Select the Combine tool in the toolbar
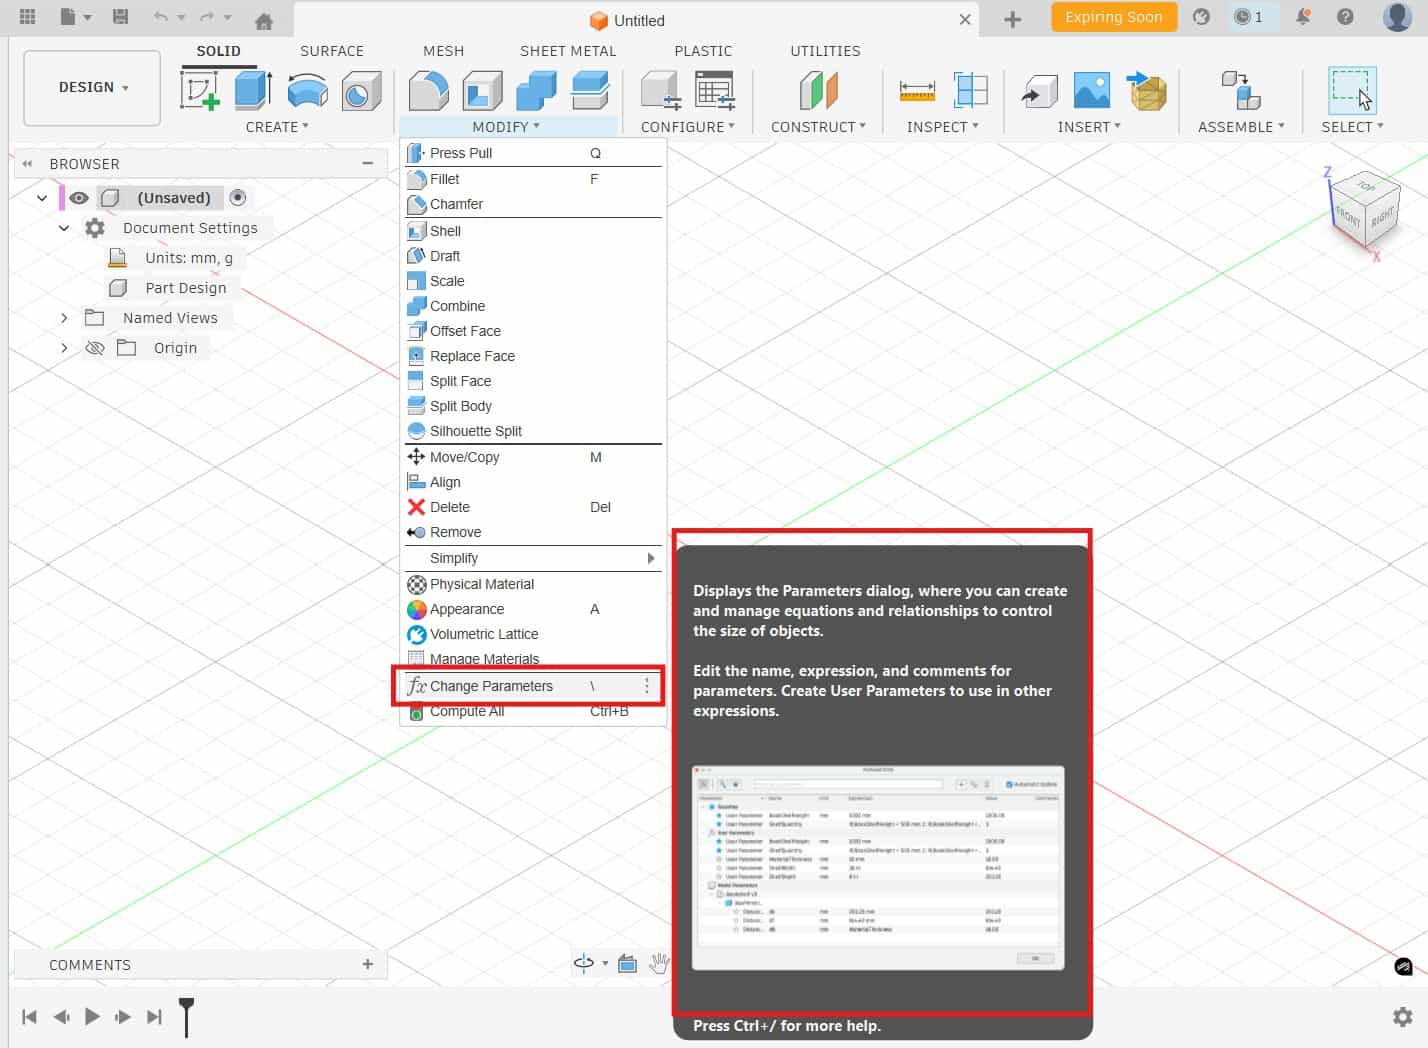 point(537,91)
